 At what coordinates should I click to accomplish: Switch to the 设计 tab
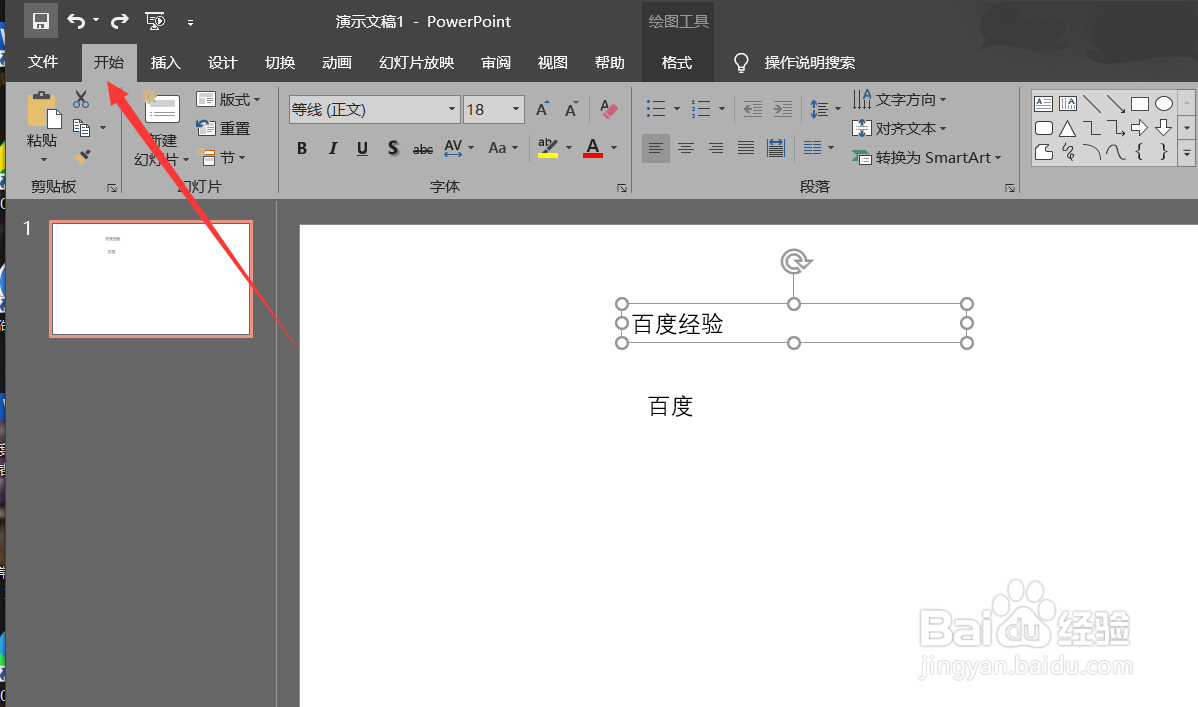(222, 63)
